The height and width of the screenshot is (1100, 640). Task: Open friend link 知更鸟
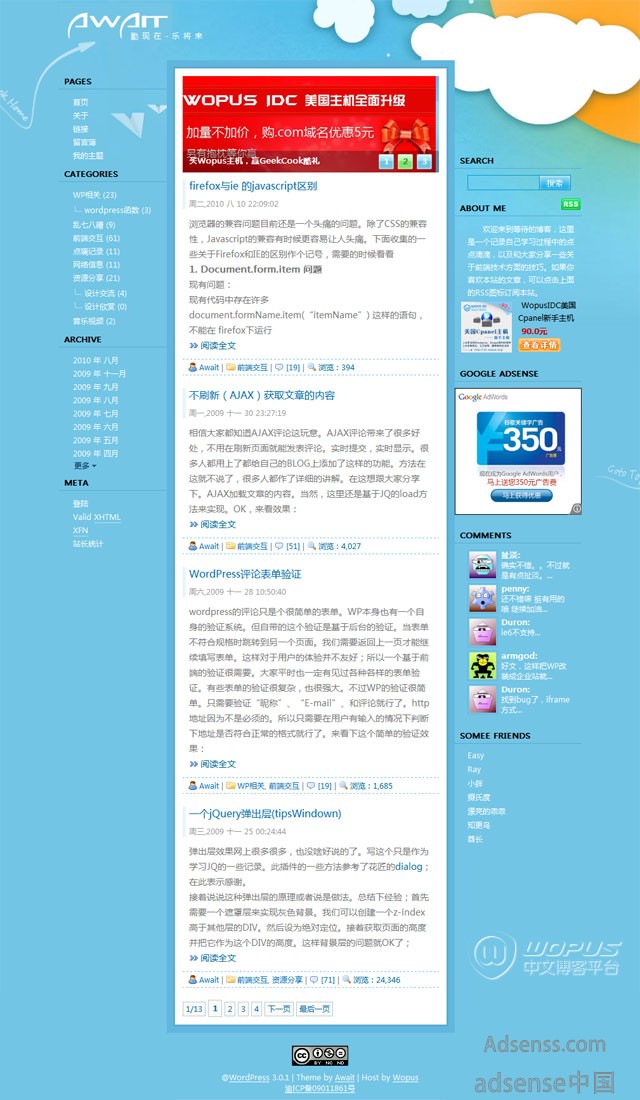pos(479,825)
